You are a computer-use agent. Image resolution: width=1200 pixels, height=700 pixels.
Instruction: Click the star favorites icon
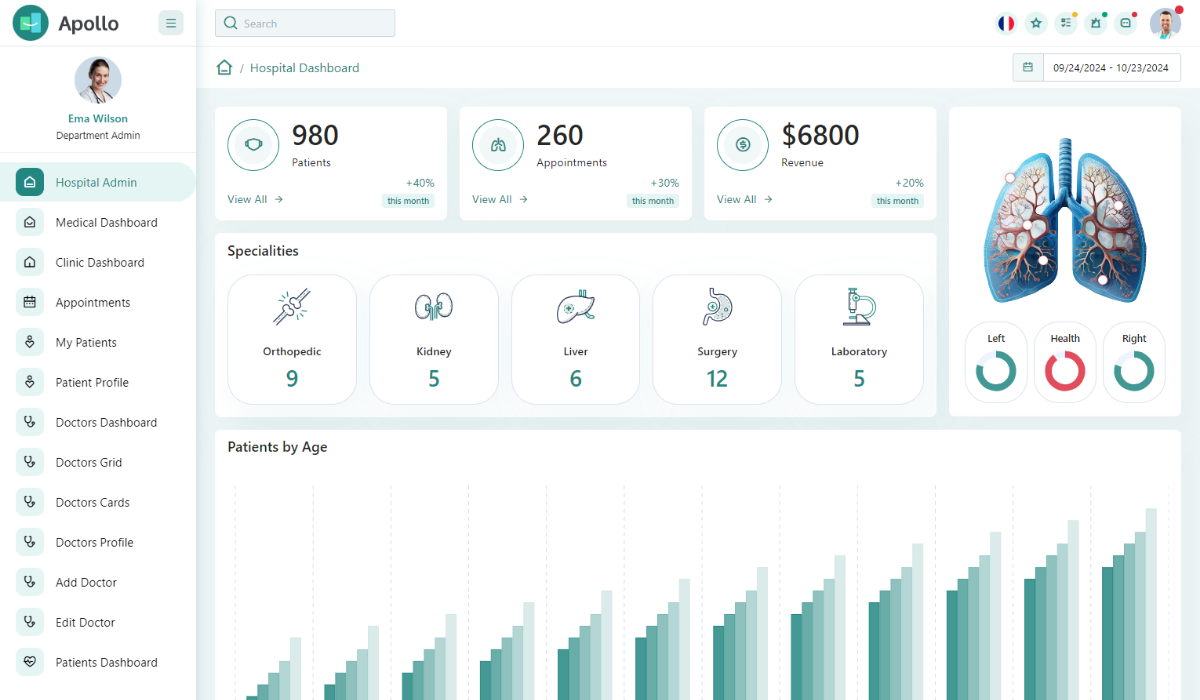coord(1036,22)
